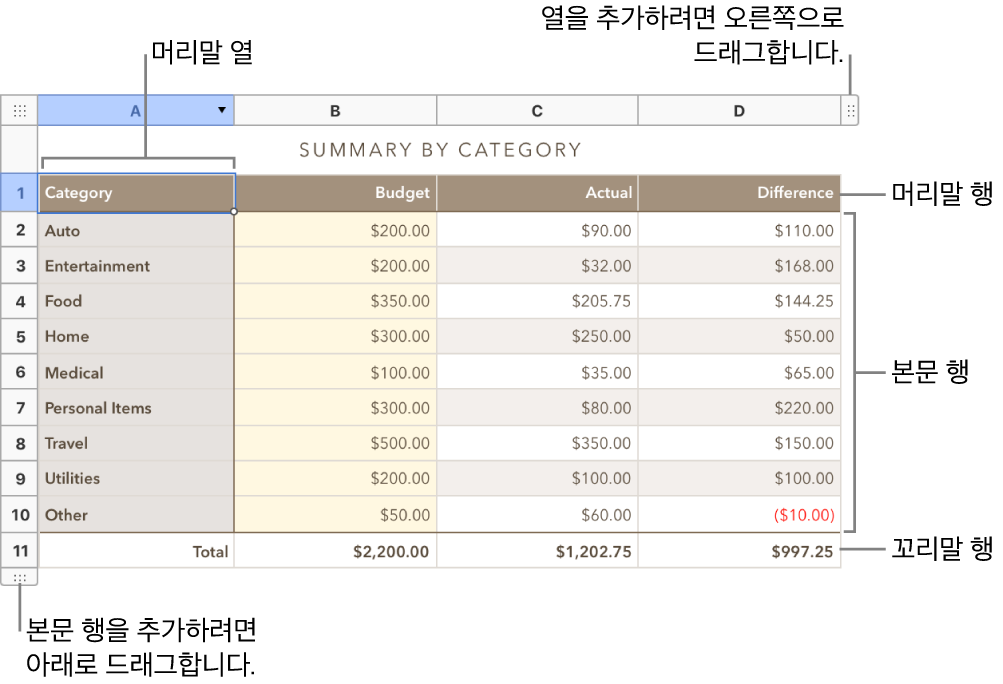Click the table title SUMMARY BY CATEGORY
Image resolution: width=1003 pixels, height=684 pixels.
coord(440,150)
